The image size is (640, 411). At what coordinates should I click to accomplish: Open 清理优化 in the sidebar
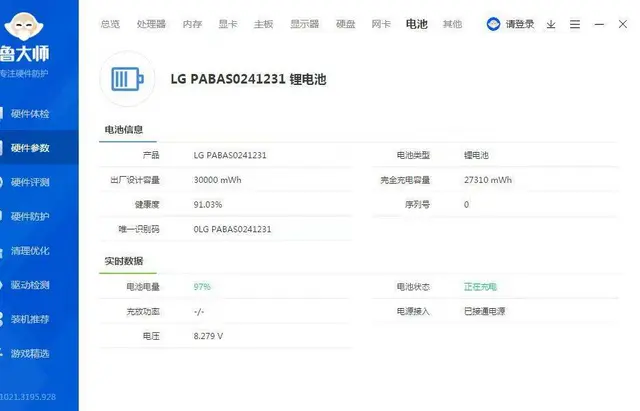(x=30, y=251)
